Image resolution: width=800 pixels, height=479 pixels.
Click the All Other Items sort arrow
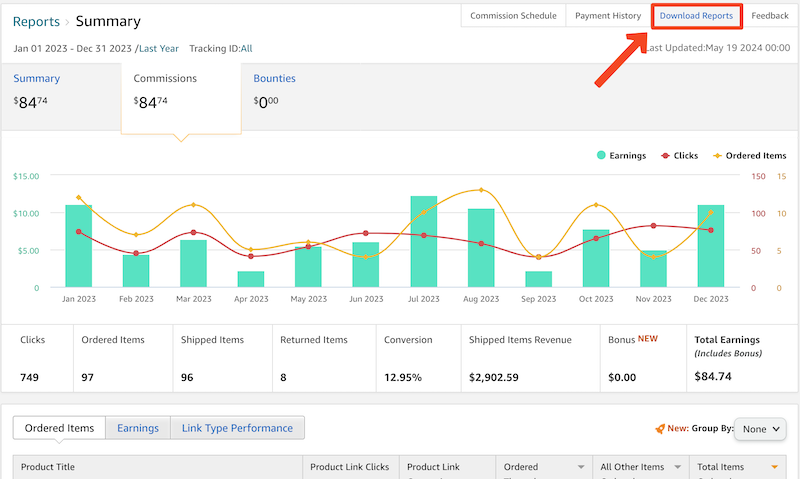pyautogui.click(x=677, y=467)
